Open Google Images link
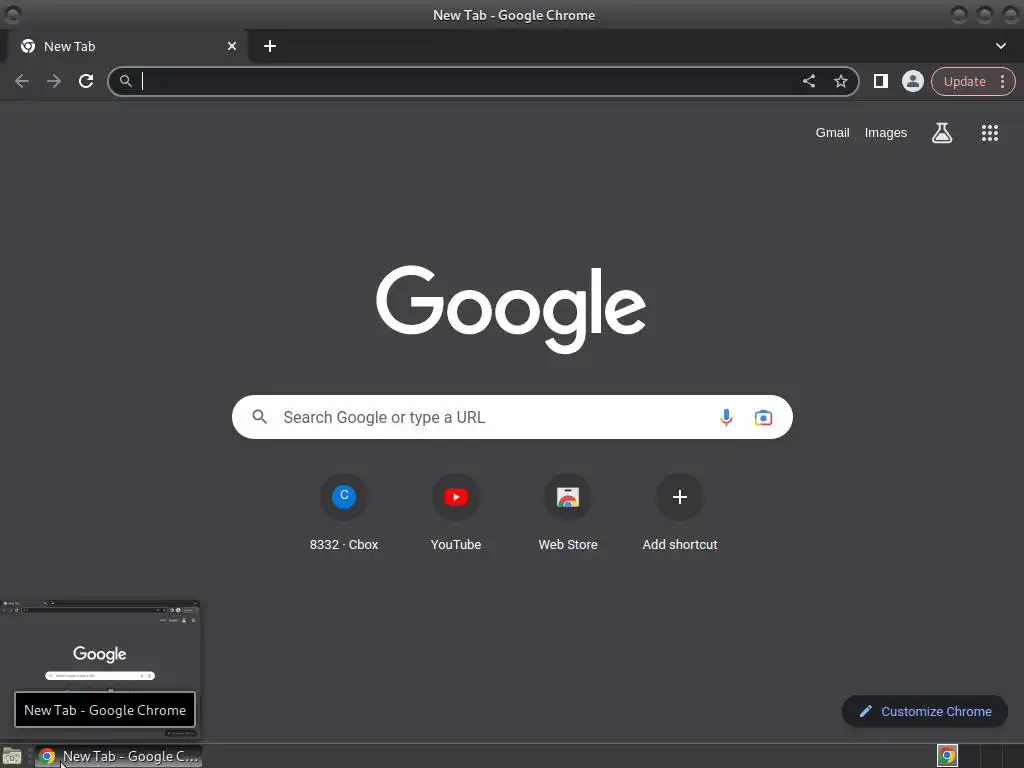This screenshot has width=1024, height=768. click(x=886, y=133)
